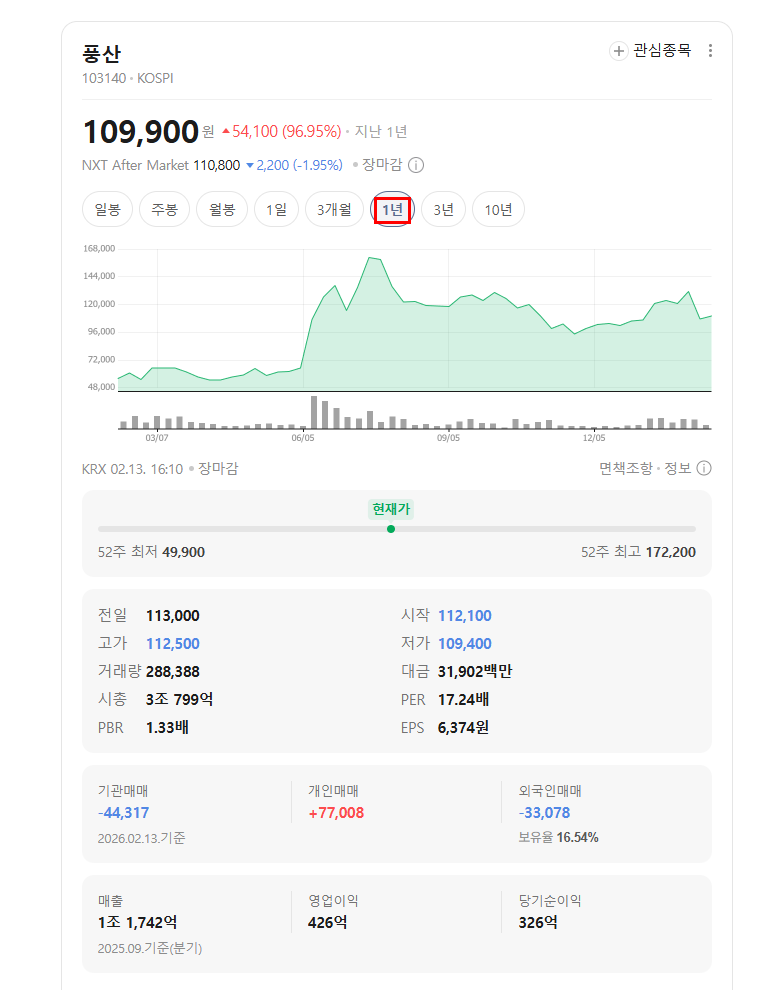The height and width of the screenshot is (990, 784).
Task: Open the 면책조항 disclaimer link
Action: coord(626,468)
